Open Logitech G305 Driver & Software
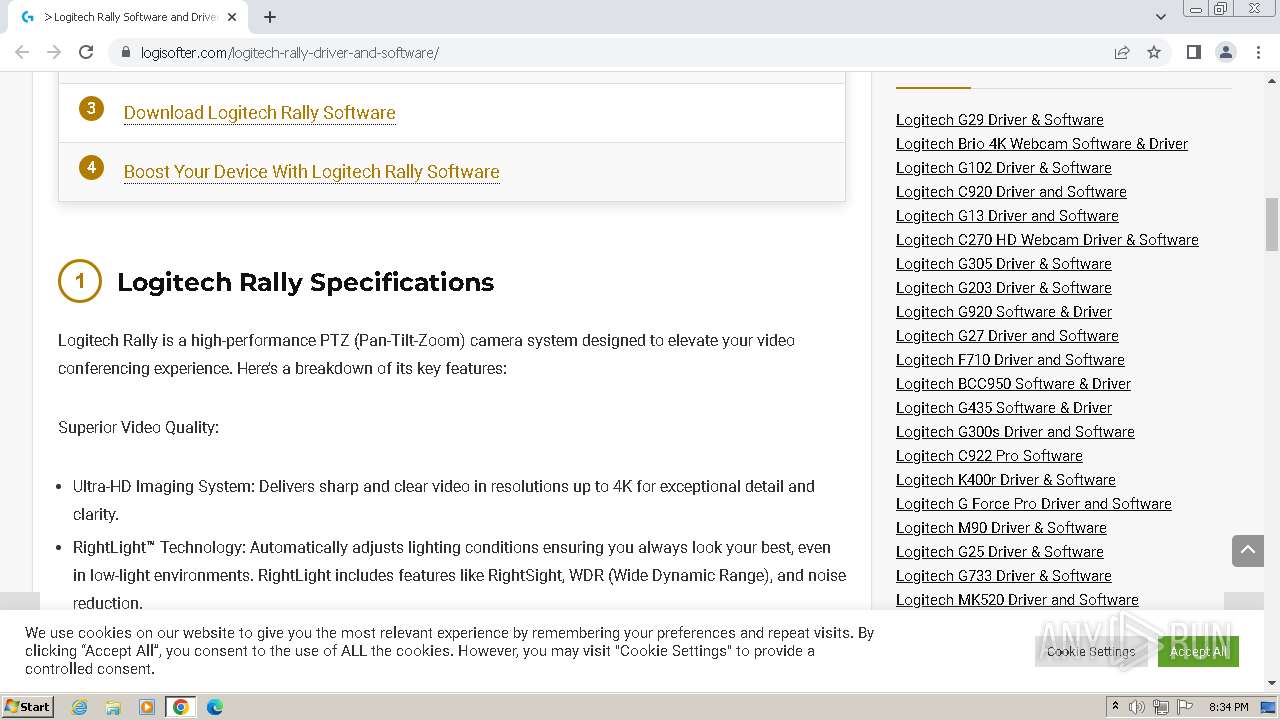The width and height of the screenshot is (1280, 720). pos(1004,263)
